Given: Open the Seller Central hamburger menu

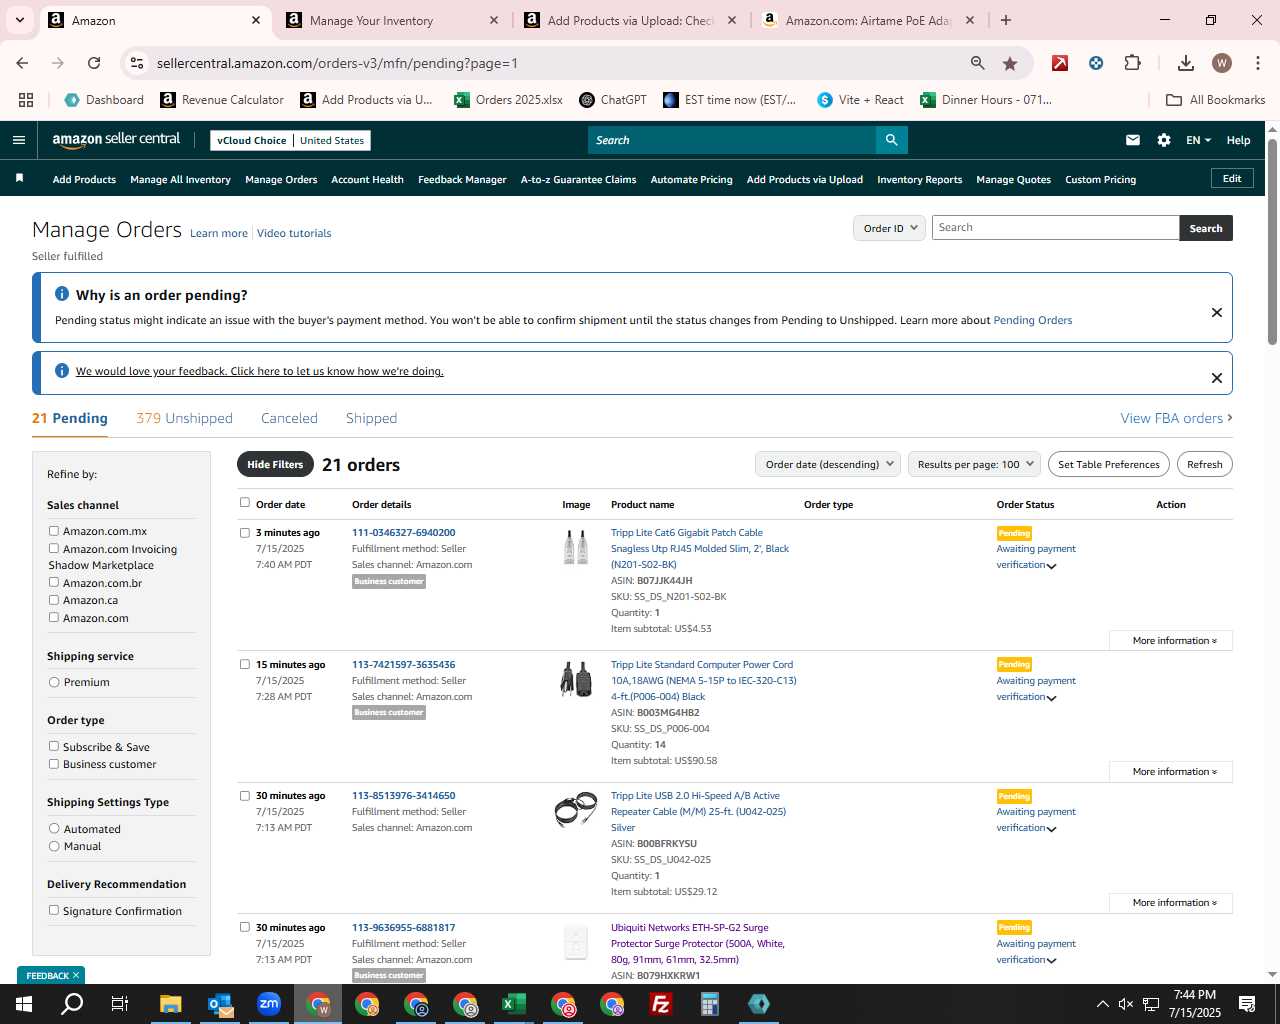Looking at the screenshot, I should coord(18,140).
